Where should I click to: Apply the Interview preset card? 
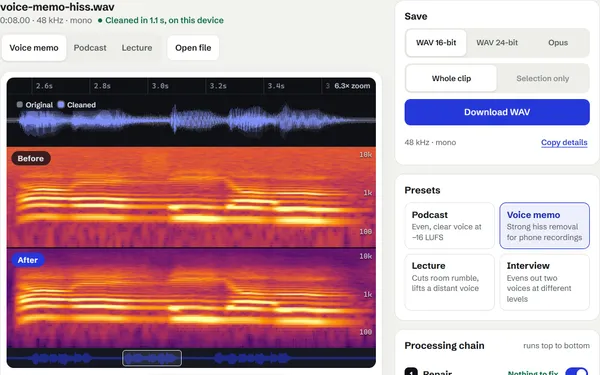click(x=544, y=282)
